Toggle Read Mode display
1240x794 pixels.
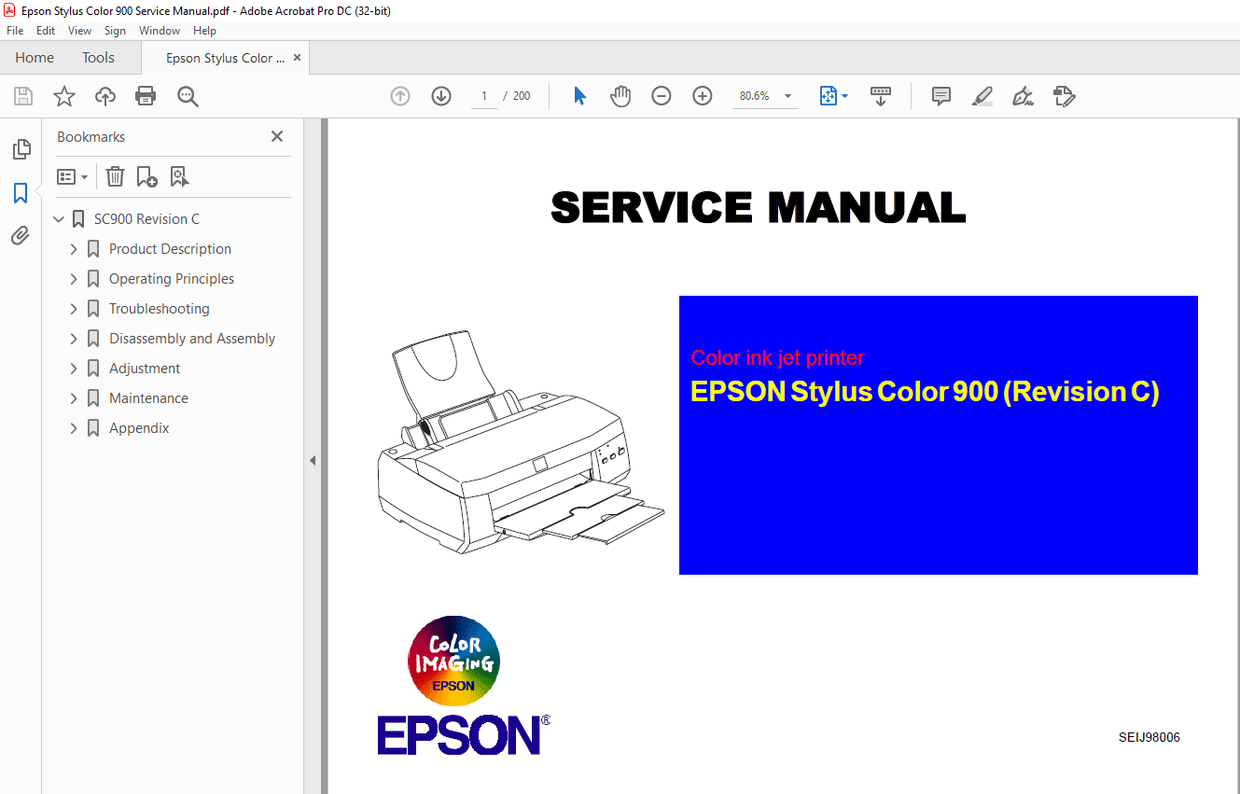pyautogui.click(x=881, y=95)
